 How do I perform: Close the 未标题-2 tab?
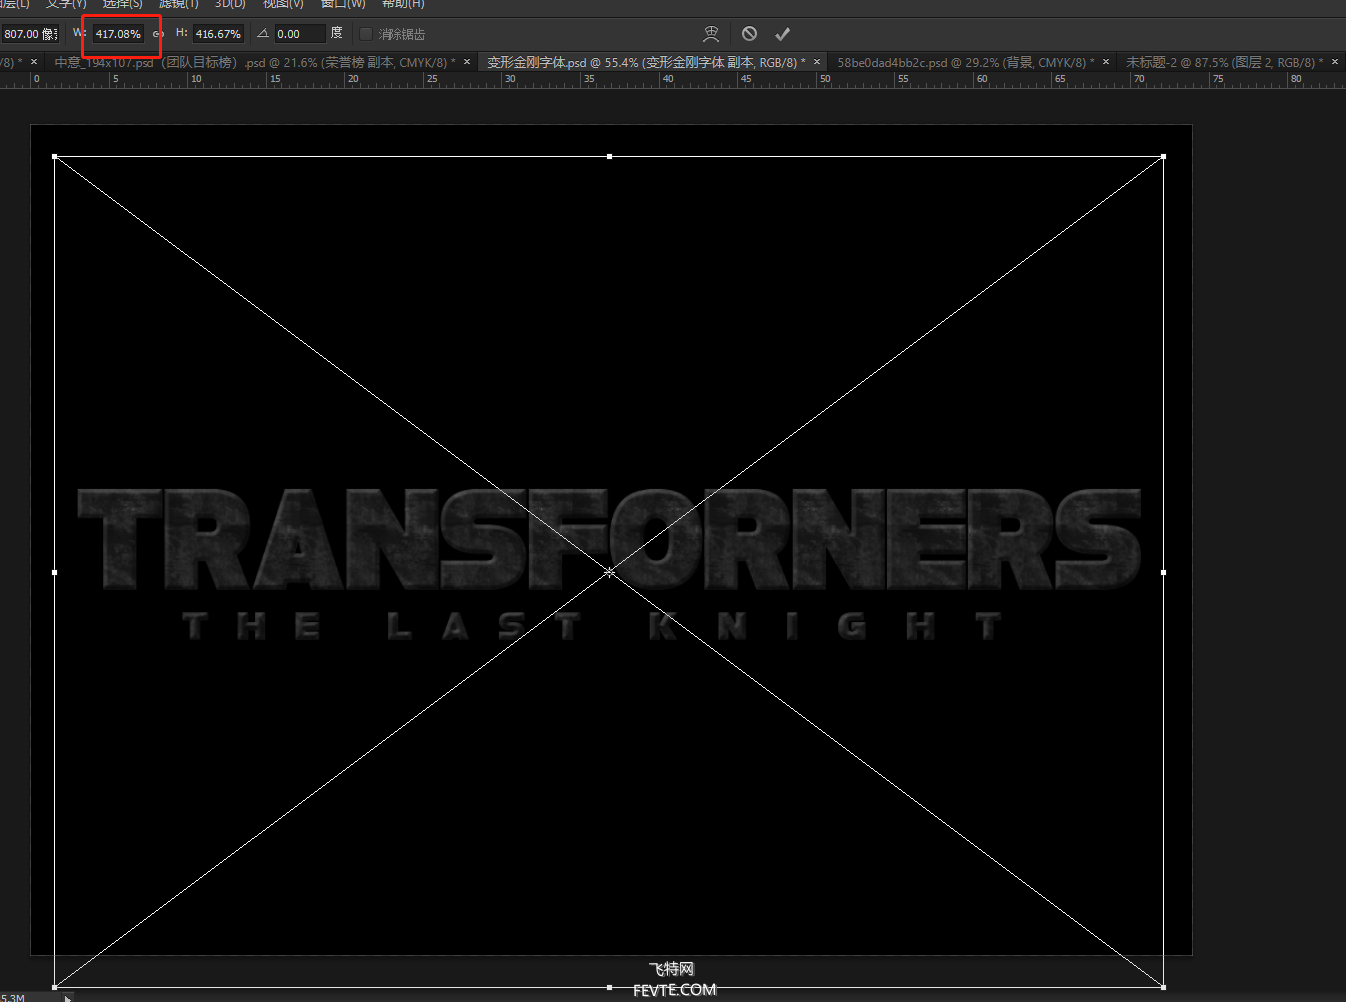click(1335, 62)
